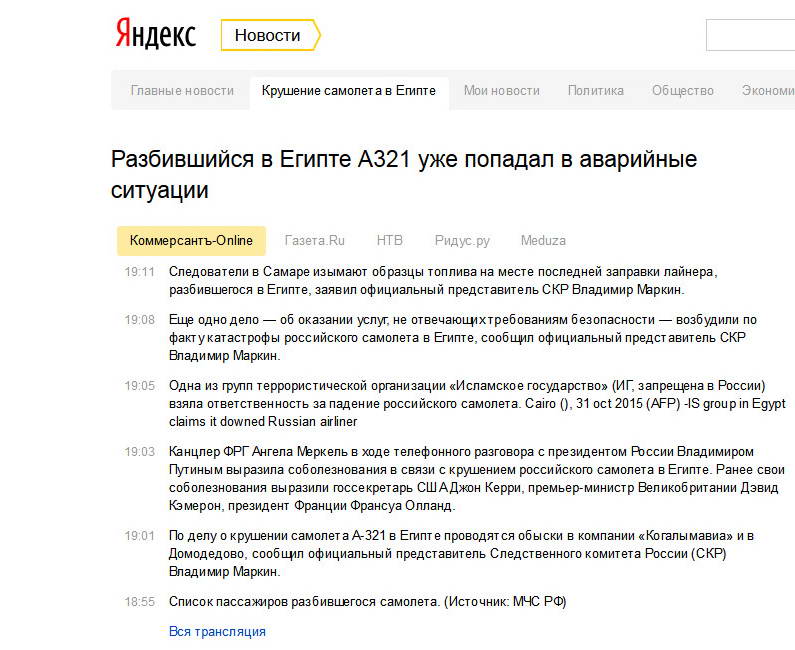Switch source to НТВ
This screenshot has height=650, width=795.
[389, 240]
